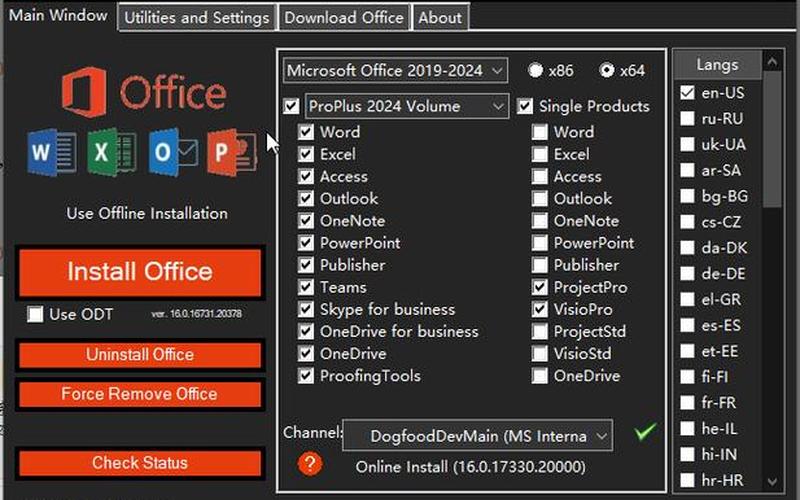Check Word under Single Products
Viewport: 800px width, 500px height.
point(540,132)
